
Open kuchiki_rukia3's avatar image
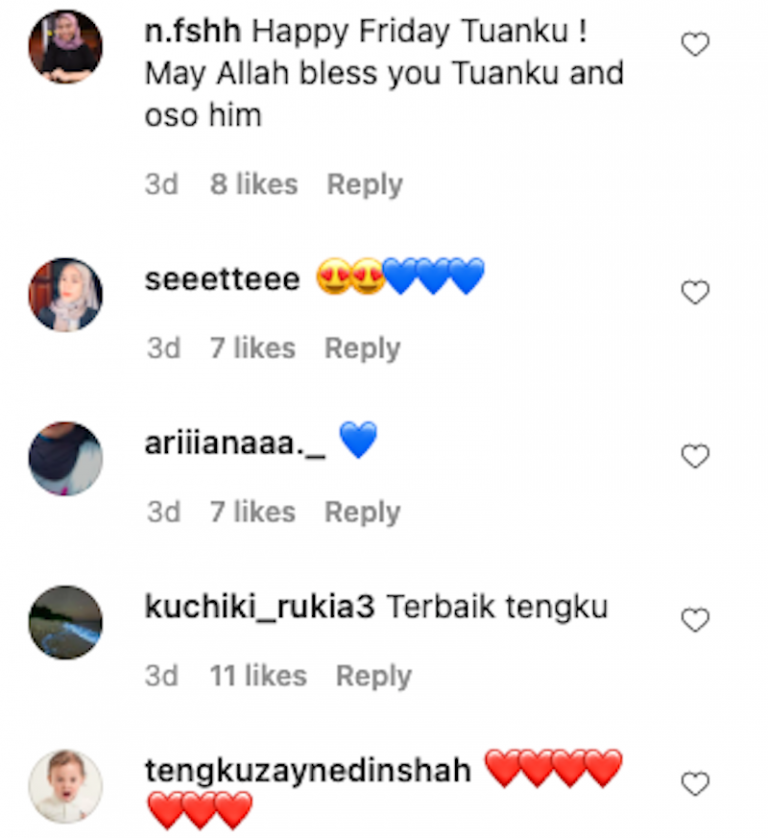66,623
